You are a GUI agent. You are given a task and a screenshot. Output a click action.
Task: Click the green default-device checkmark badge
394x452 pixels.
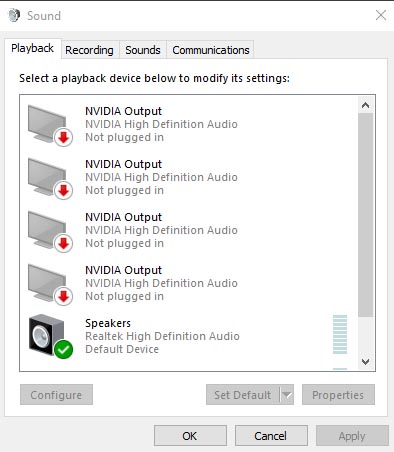coord(63,349)
